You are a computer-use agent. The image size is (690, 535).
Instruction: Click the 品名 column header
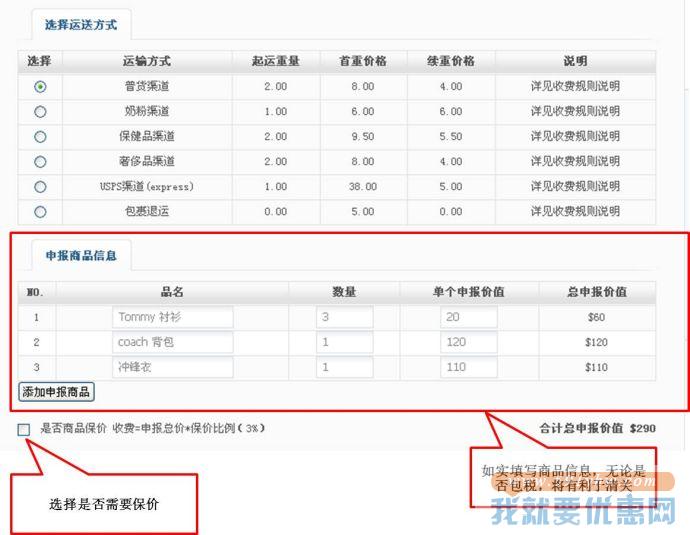coord(172,292)
